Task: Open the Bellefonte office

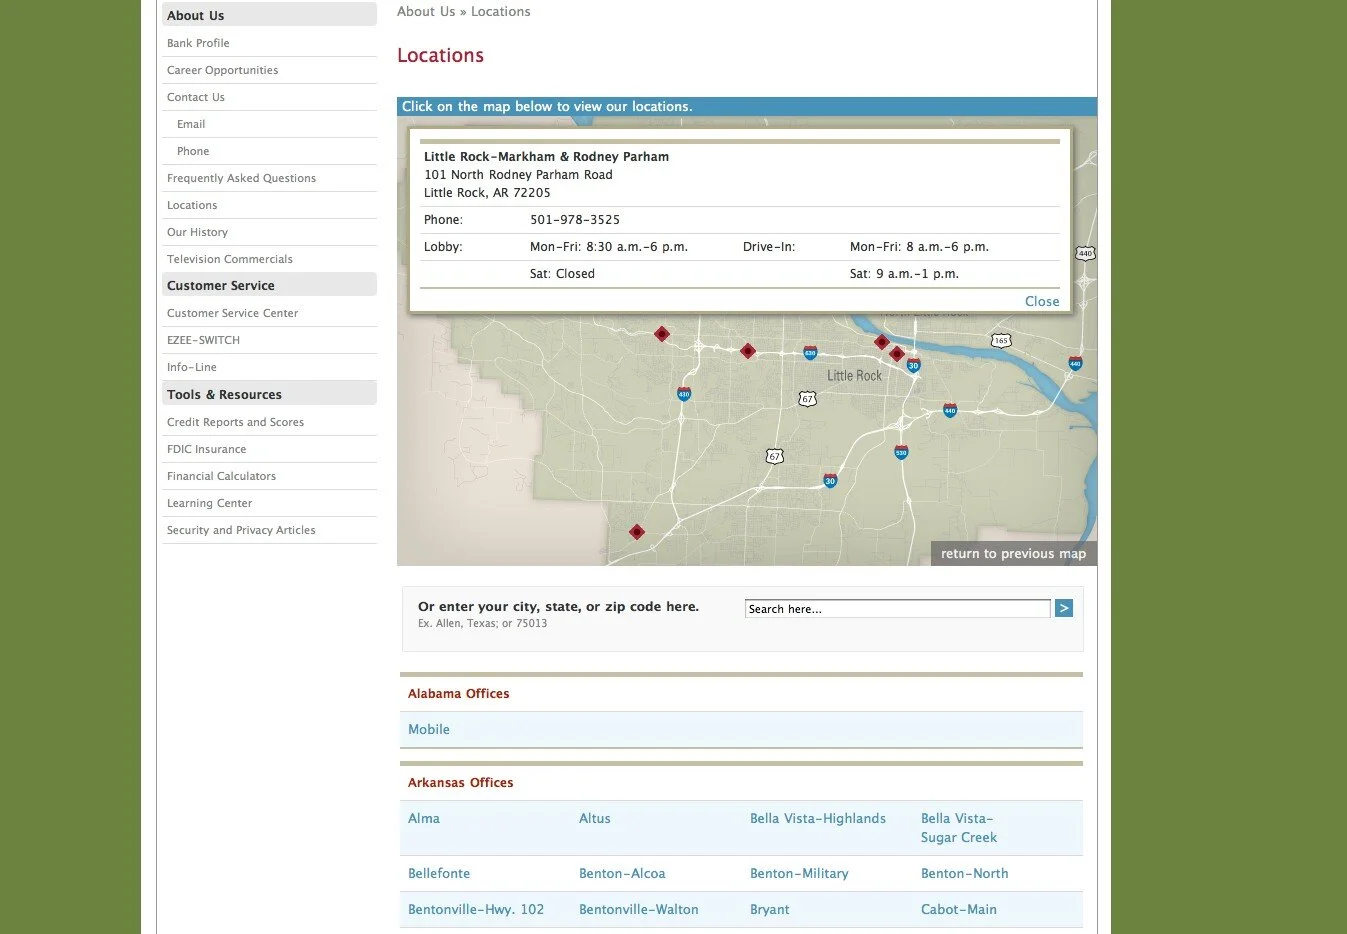Action: [439, 873]
